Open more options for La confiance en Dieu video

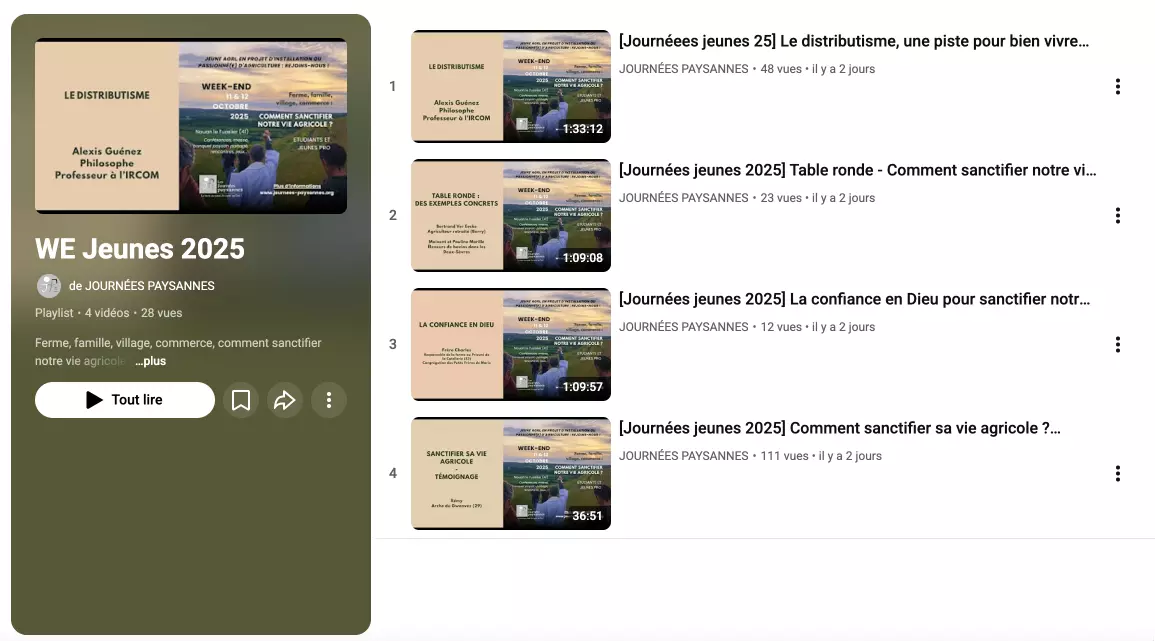(1118, 345)
